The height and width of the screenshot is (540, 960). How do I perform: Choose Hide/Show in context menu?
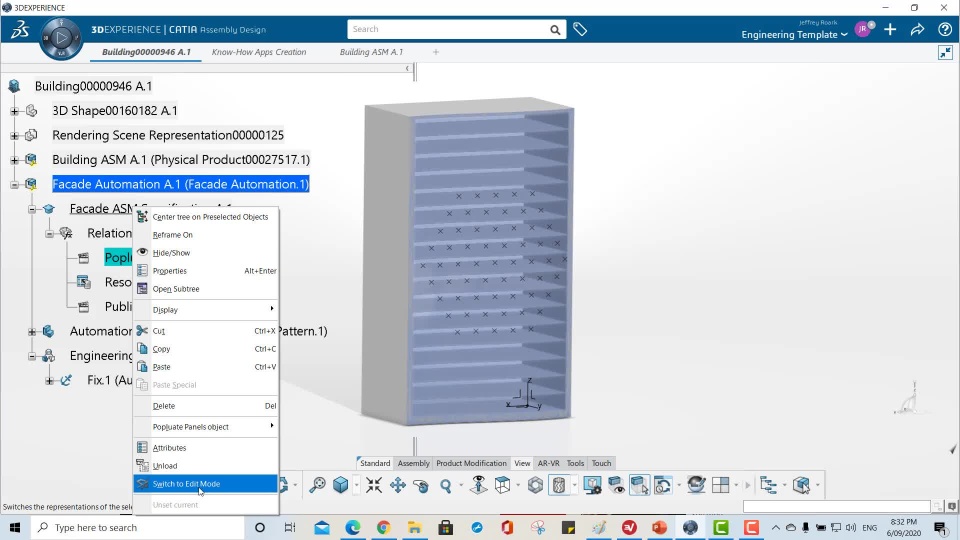click(x=206, y=253)
